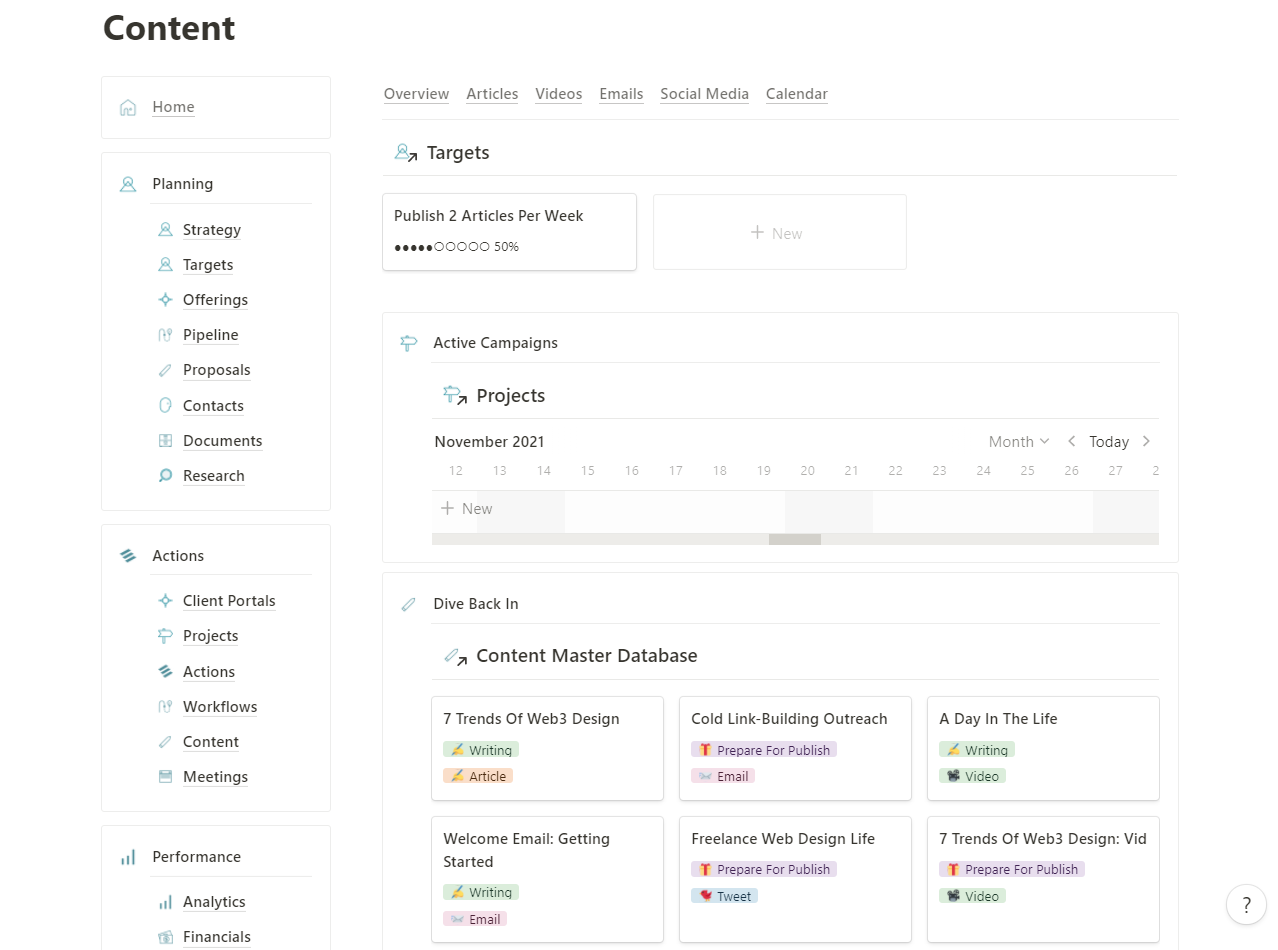Click the Workflows icon under Actions
Image resolution: width=1278 pixels, height=950 pixels.
164,707
